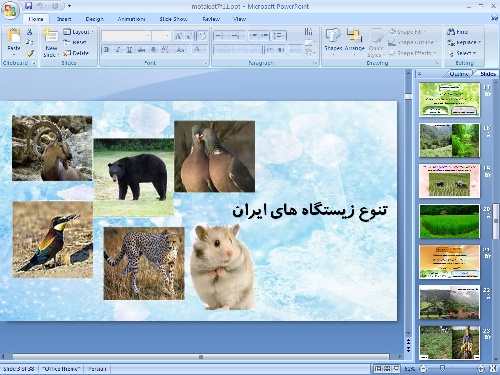Image resolution: width=500 pixels, height=375 pixels.
Task: Add a New Slide
Action: point(51,43)
